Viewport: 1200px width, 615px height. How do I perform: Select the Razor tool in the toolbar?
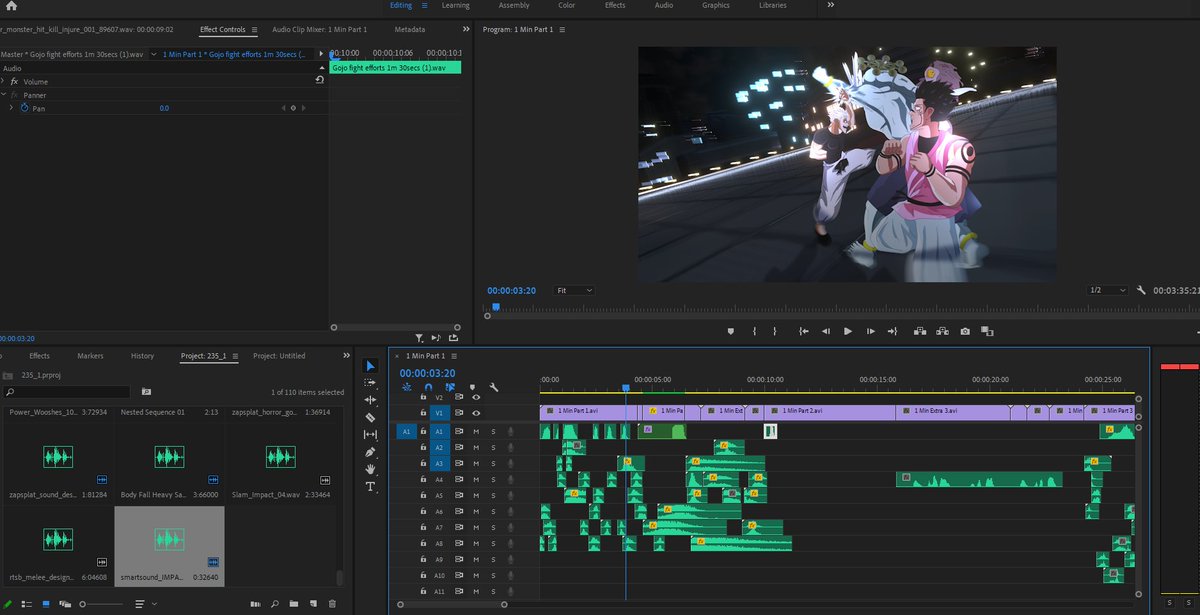(370, 417)
